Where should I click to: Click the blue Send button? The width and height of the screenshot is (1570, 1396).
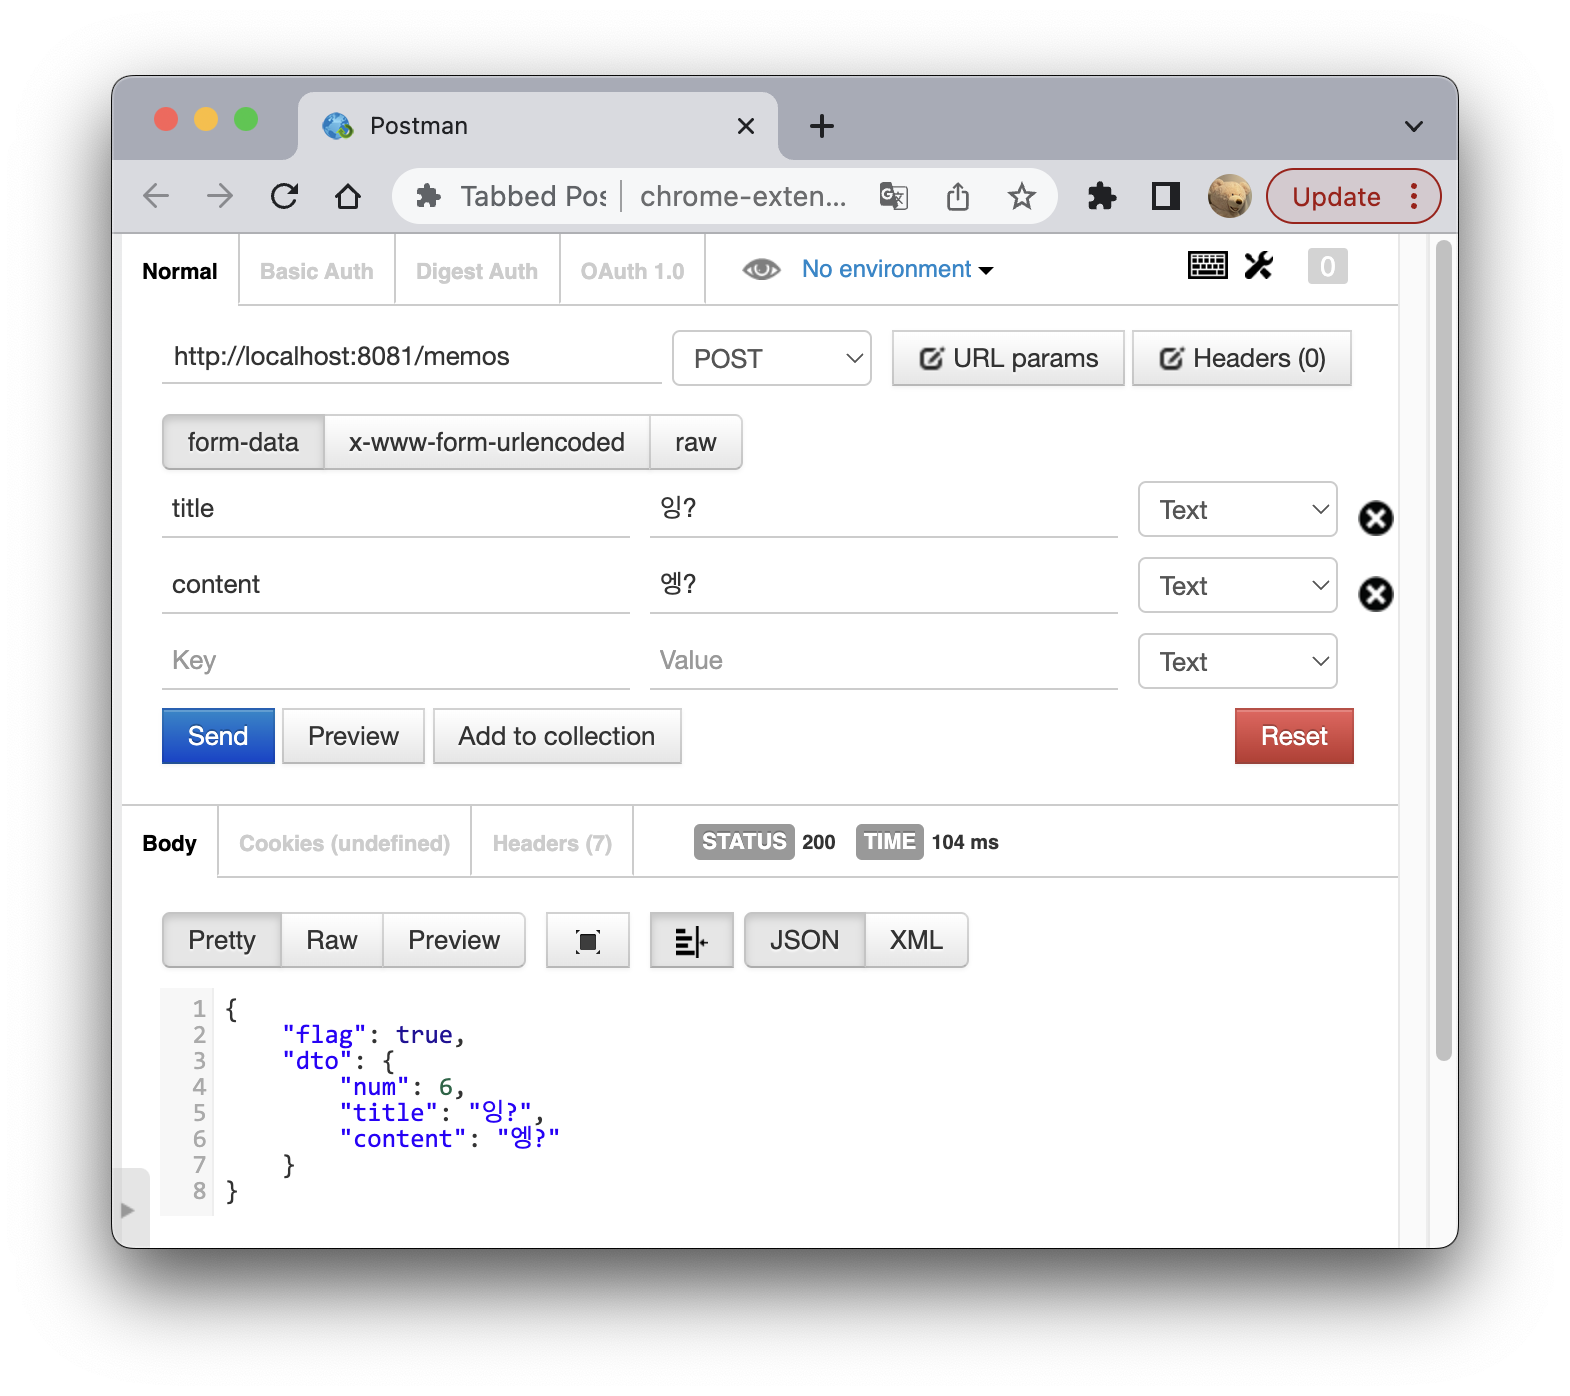pyautogui.click(x=218, y=736)
